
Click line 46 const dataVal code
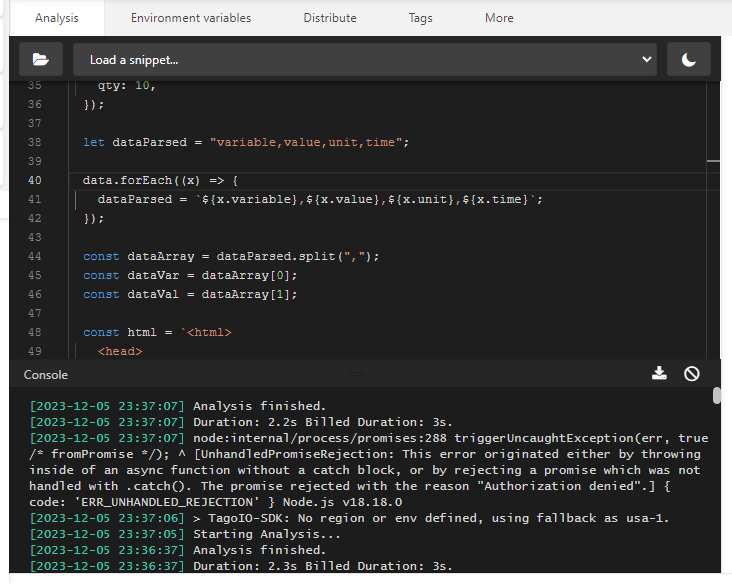(190, 295)
